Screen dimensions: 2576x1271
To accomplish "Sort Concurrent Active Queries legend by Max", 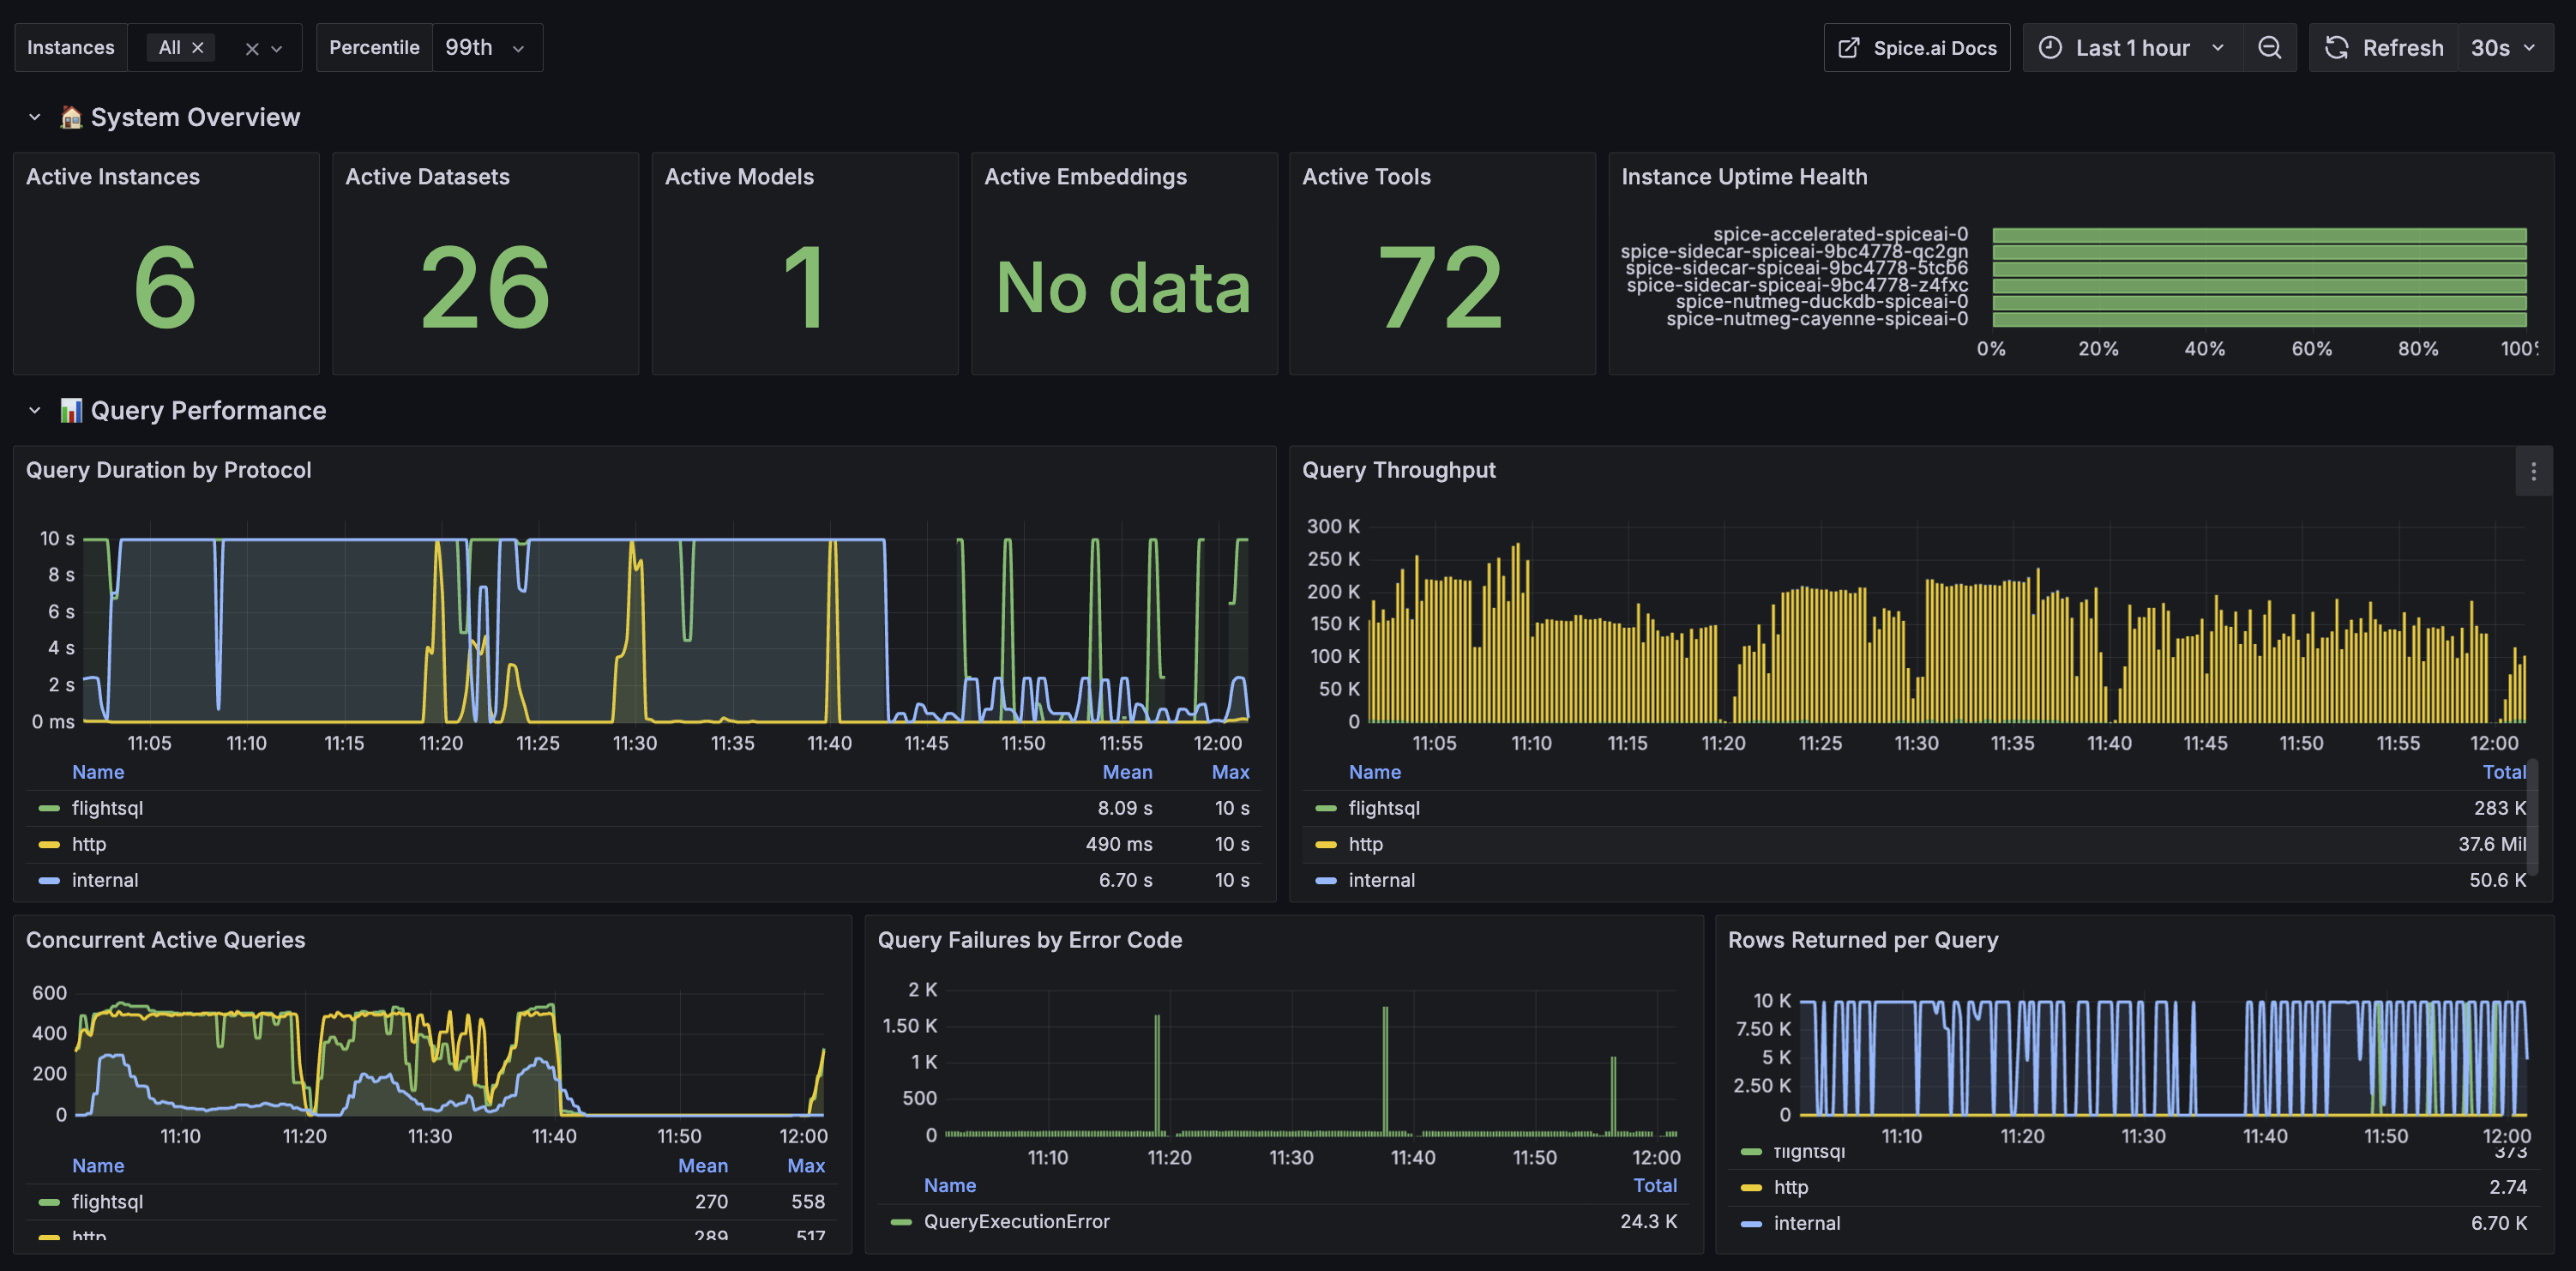I will coord(805,1166).
